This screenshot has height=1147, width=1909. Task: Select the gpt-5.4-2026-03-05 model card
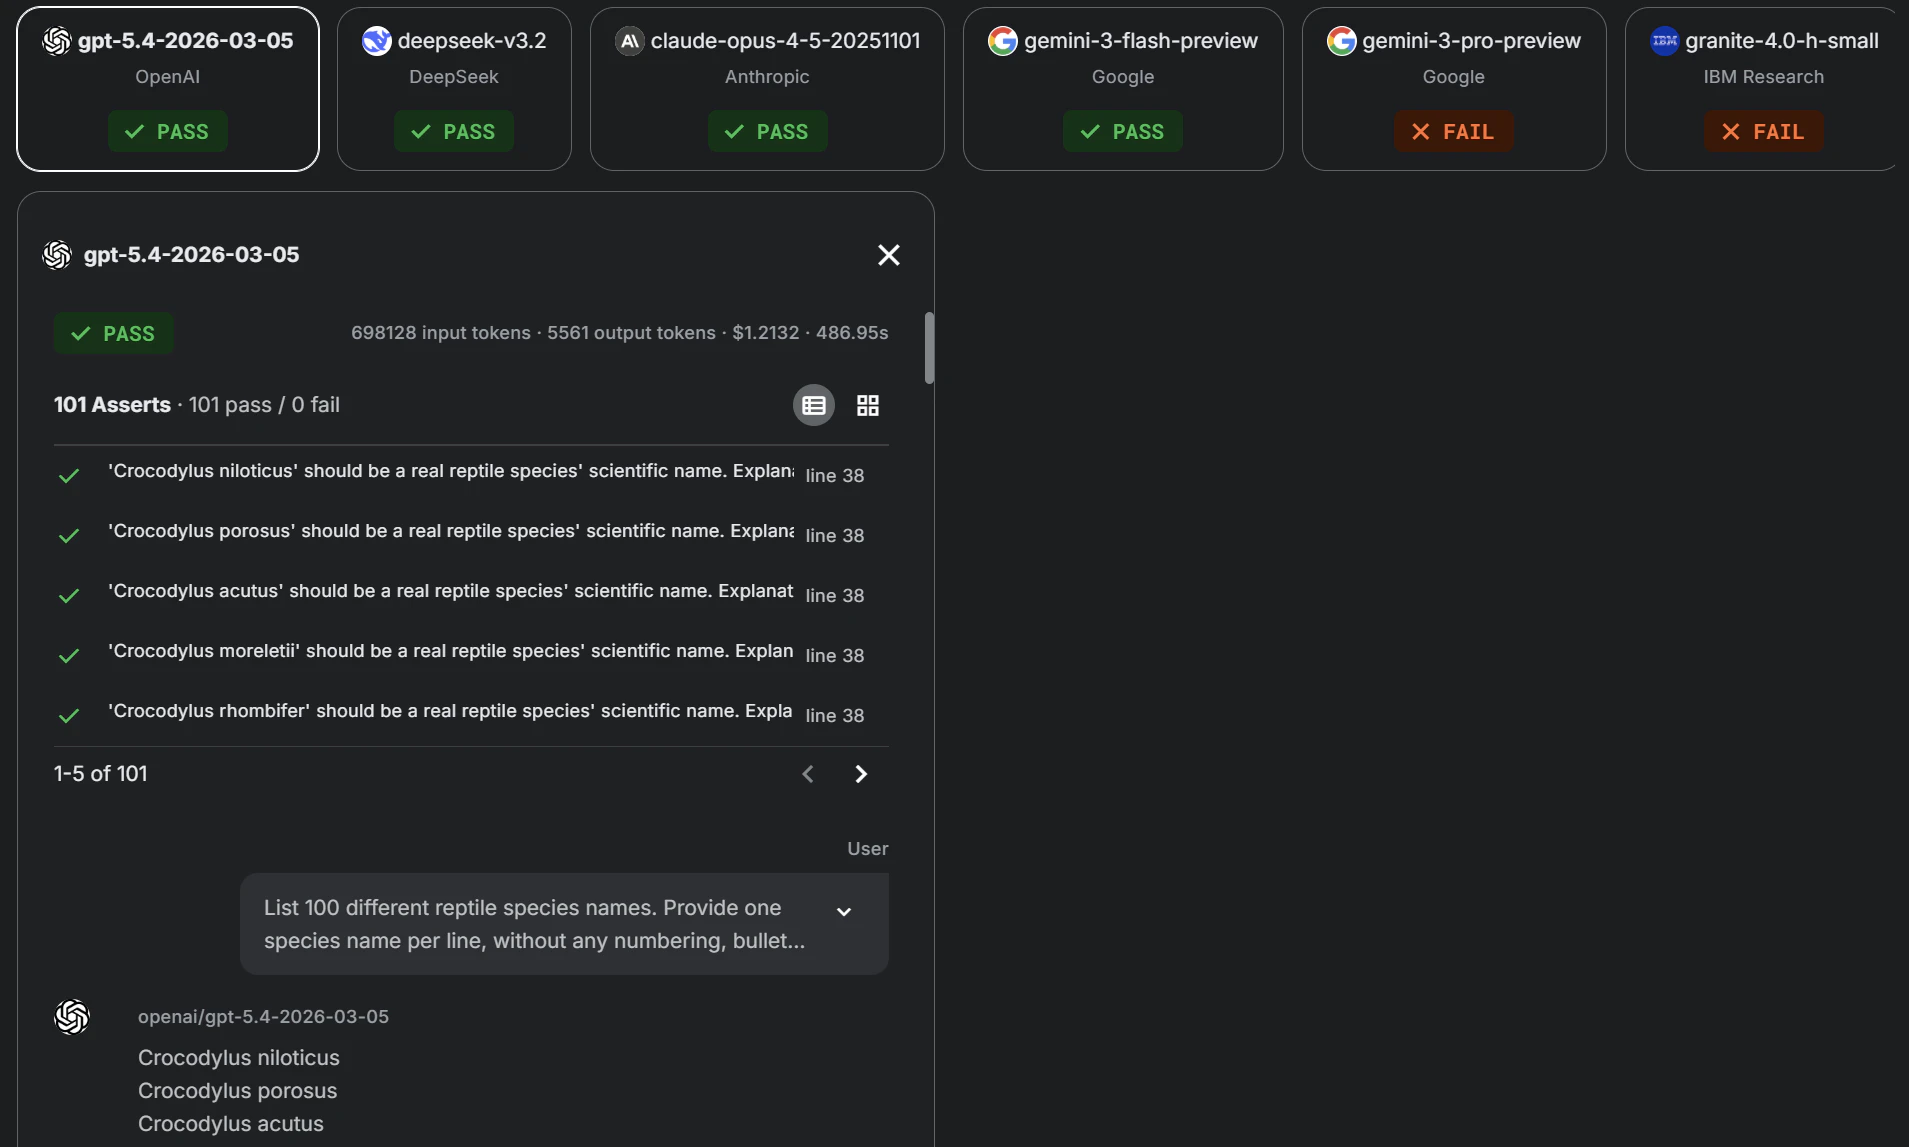[x=168, y=89]
